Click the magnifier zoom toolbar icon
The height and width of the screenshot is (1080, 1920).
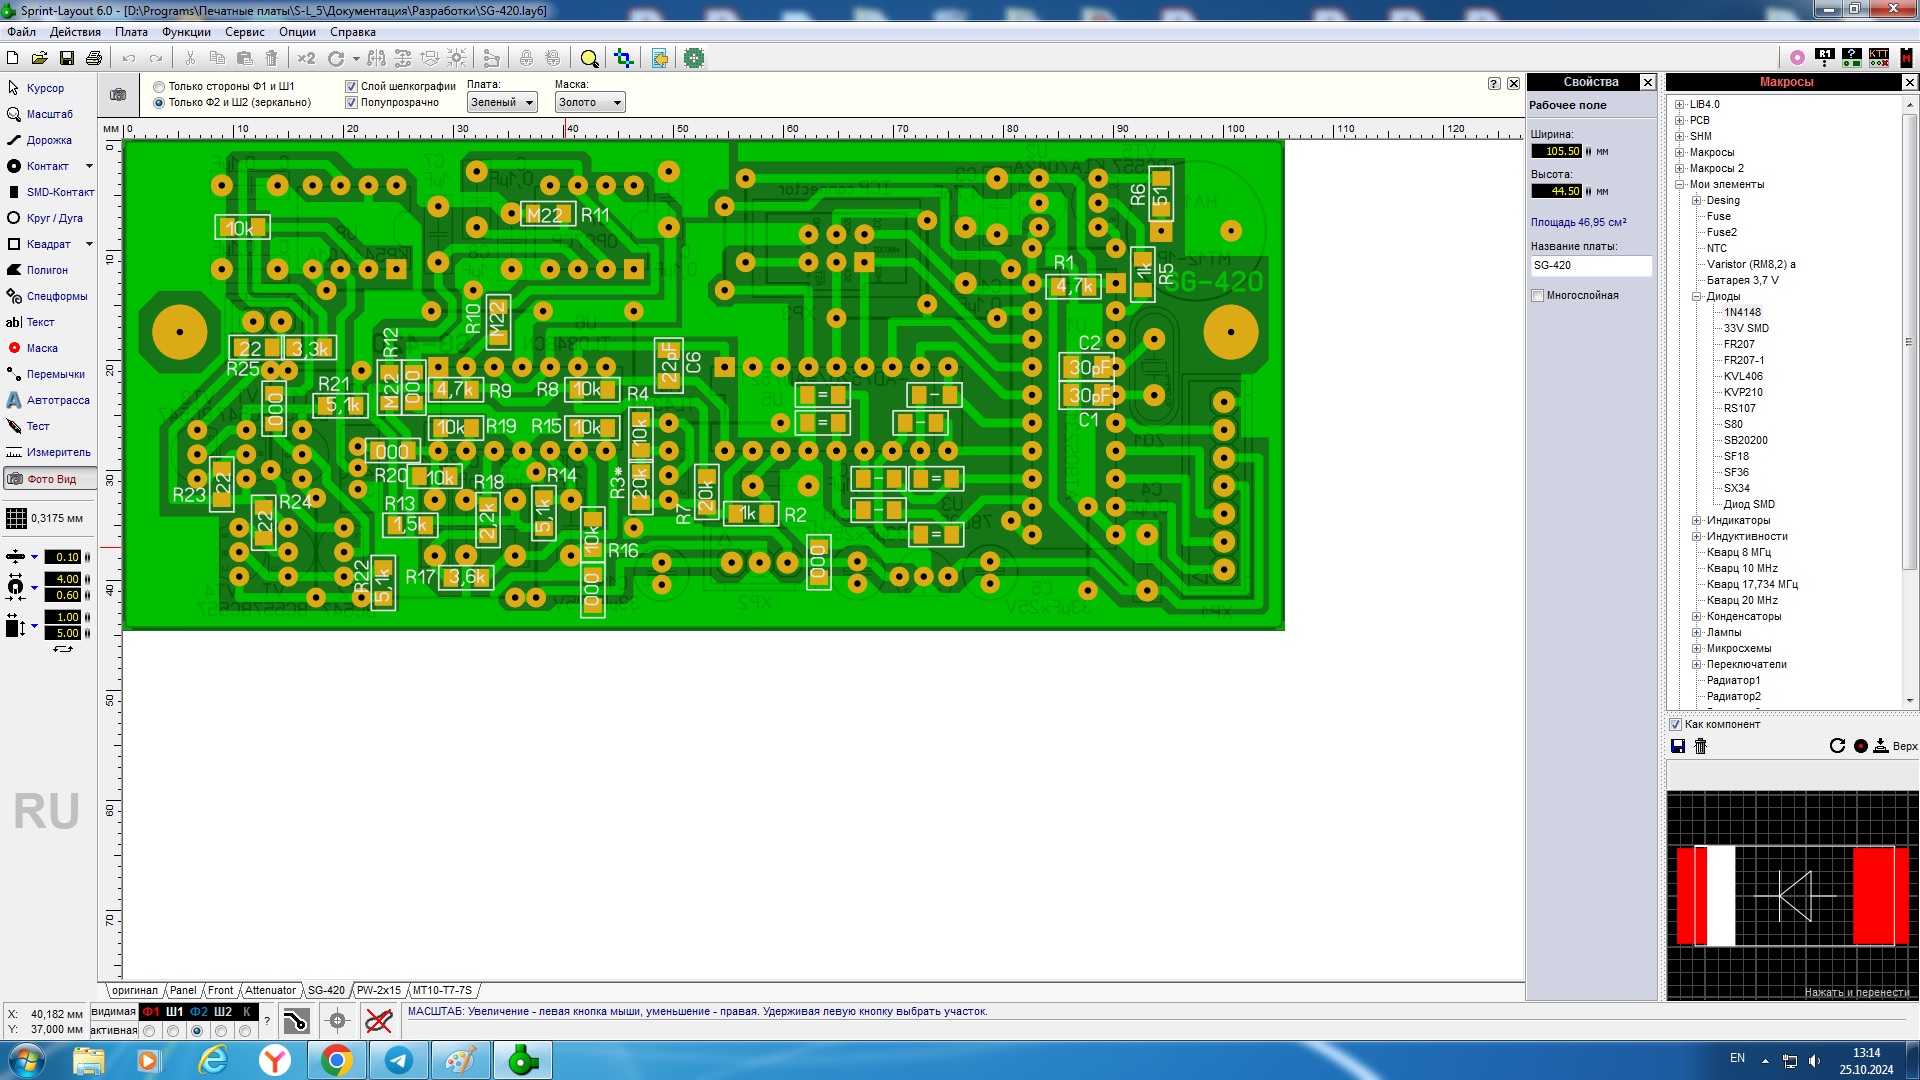(x=589, y=59)
